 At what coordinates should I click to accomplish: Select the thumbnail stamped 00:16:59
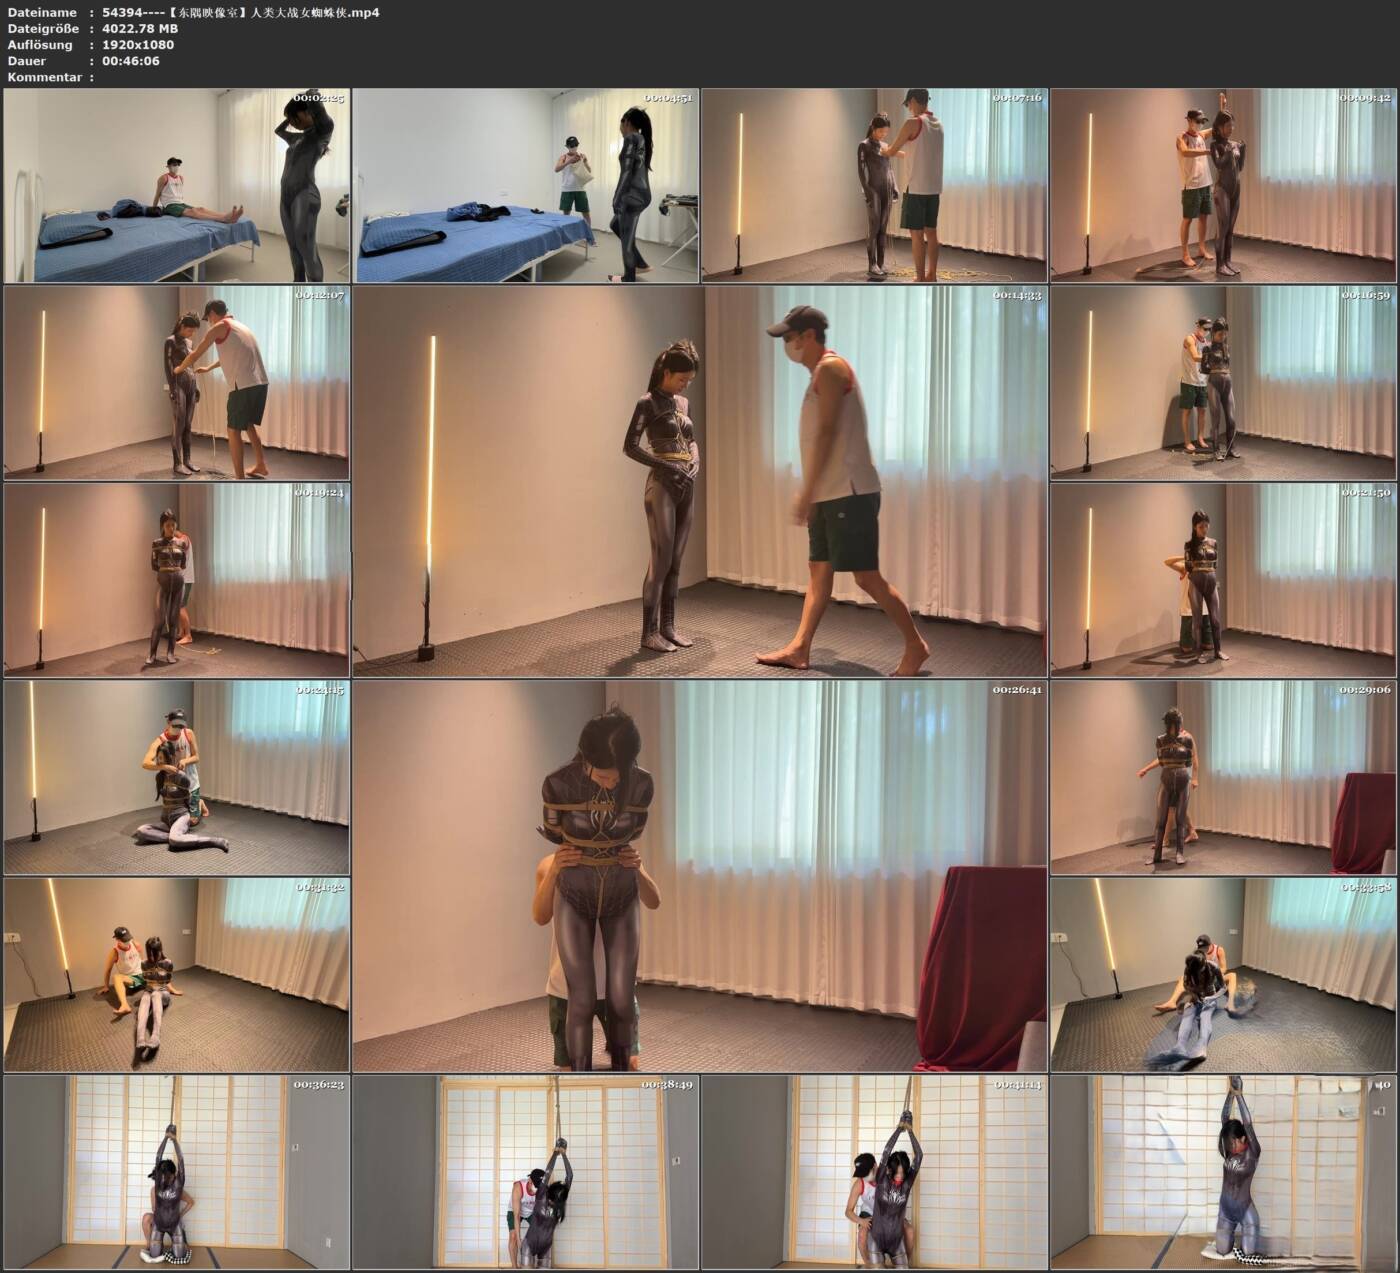coord(1223,383)
